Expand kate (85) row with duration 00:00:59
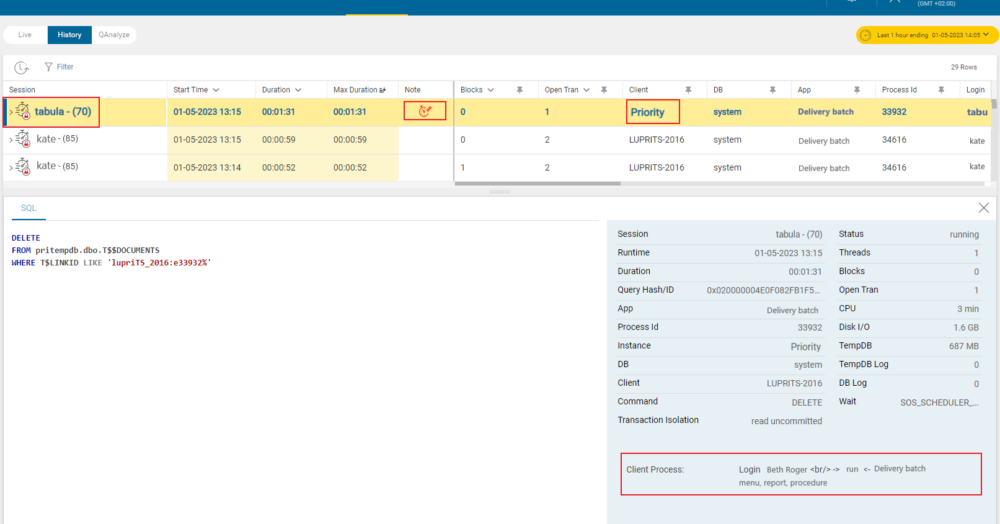Screen dimensions: 1000x524 (11, 140)
